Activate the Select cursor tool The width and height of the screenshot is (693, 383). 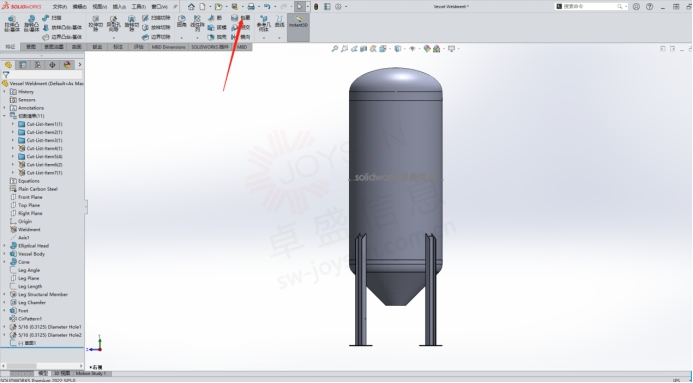(x=300, y=7)
